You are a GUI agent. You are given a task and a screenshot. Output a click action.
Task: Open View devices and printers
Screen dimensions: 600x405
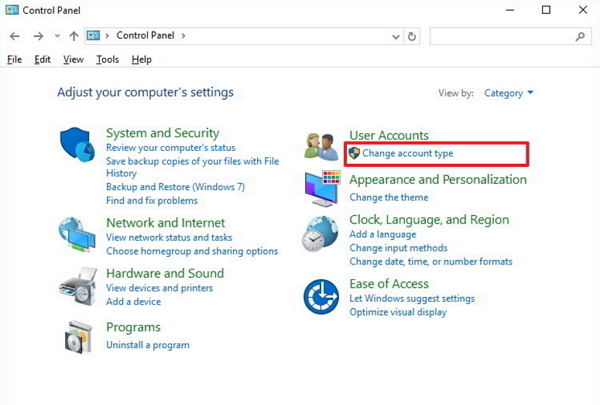160,288
